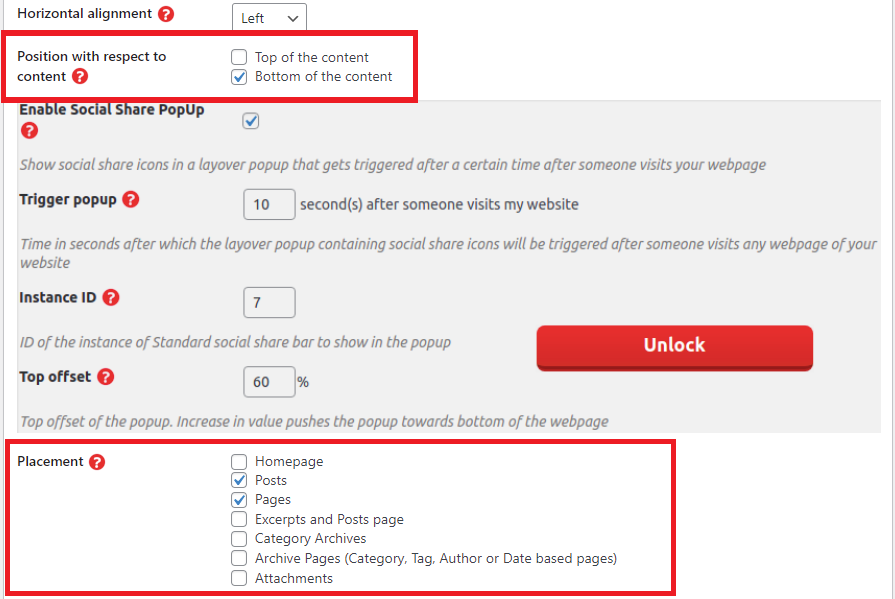Click help icon for Position with respect to content
This screenshot has width=895, height=599.
(80, 76)
